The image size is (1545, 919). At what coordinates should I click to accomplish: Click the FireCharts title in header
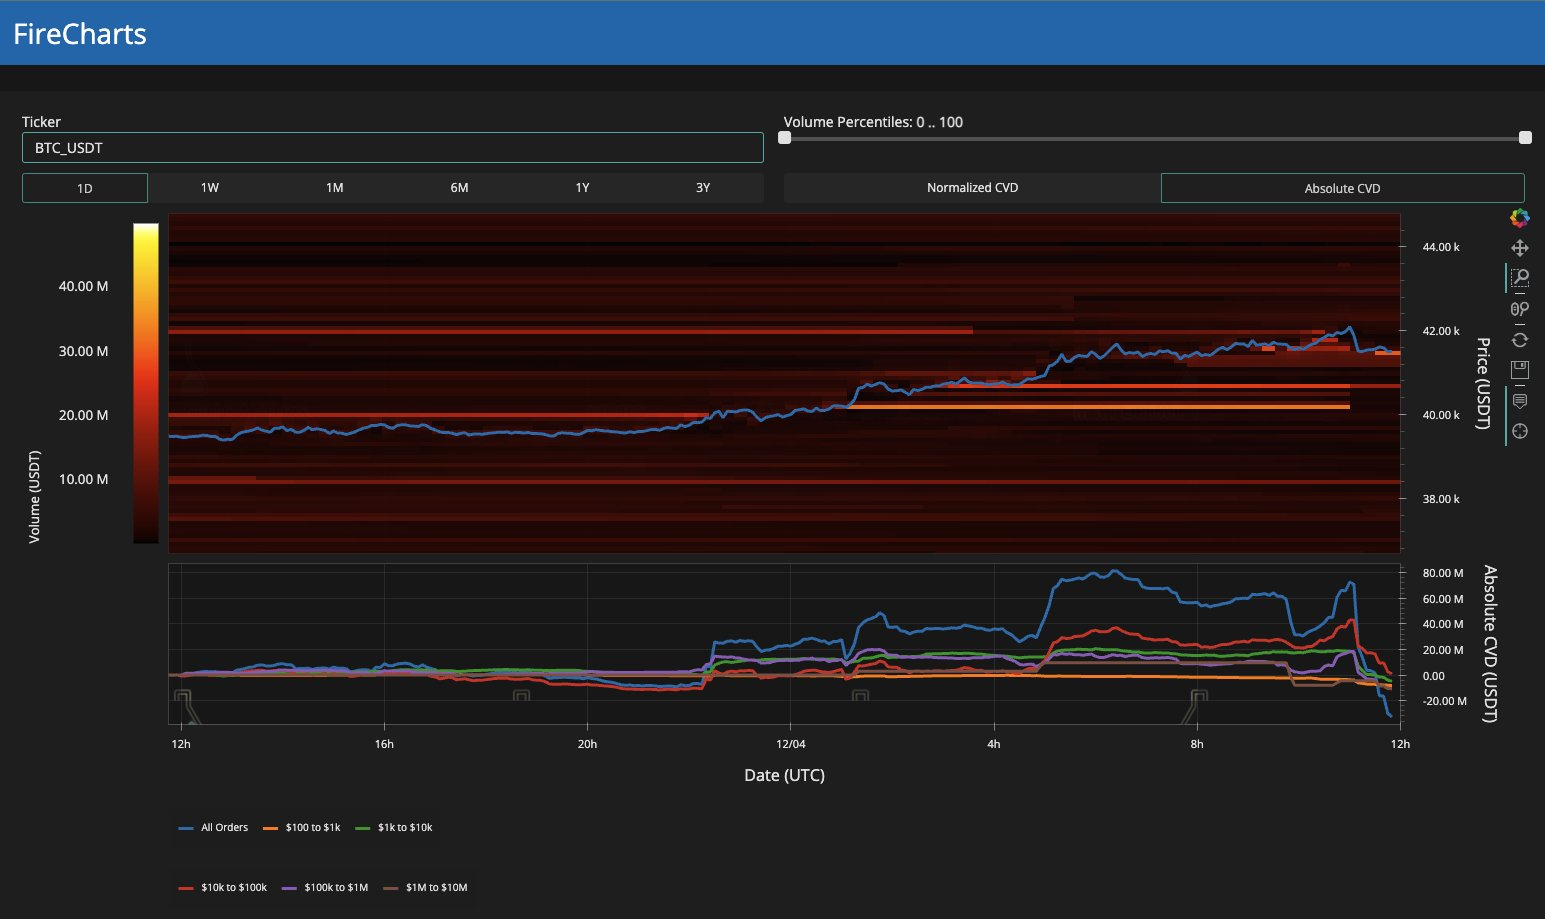pos(80,34)
